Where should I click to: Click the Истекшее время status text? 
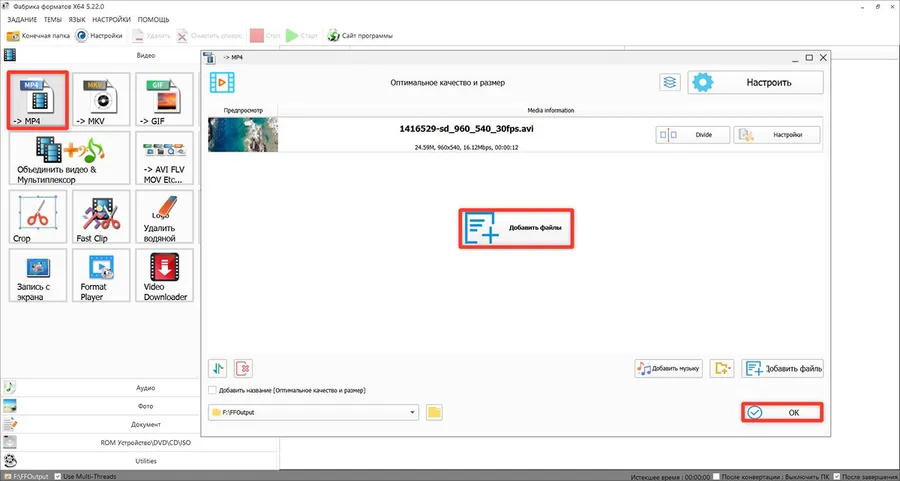tap(670, 477)
